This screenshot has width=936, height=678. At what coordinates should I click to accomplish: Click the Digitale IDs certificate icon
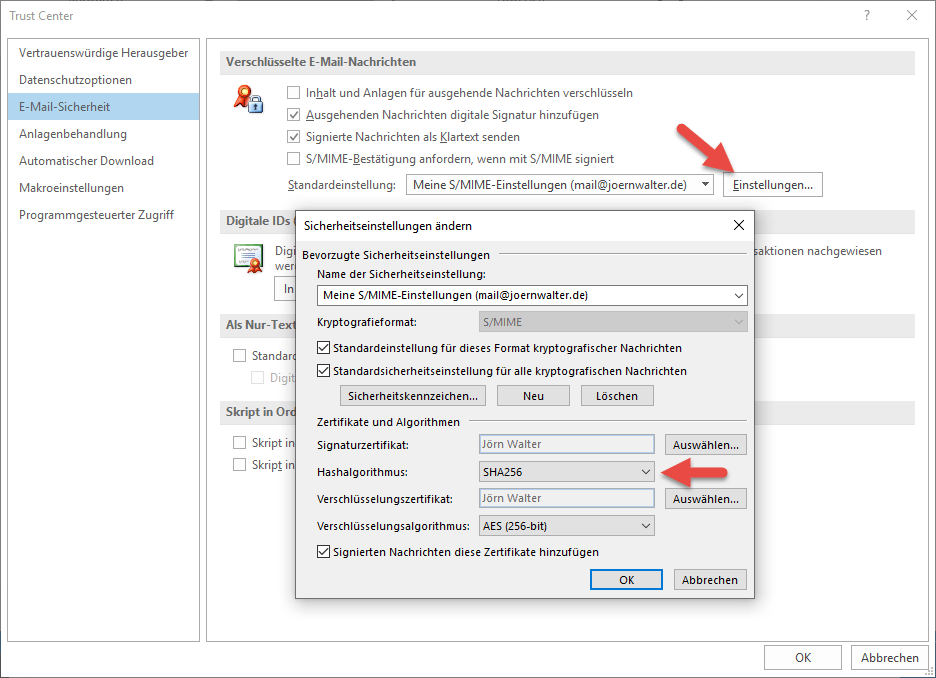coord(248,259)
